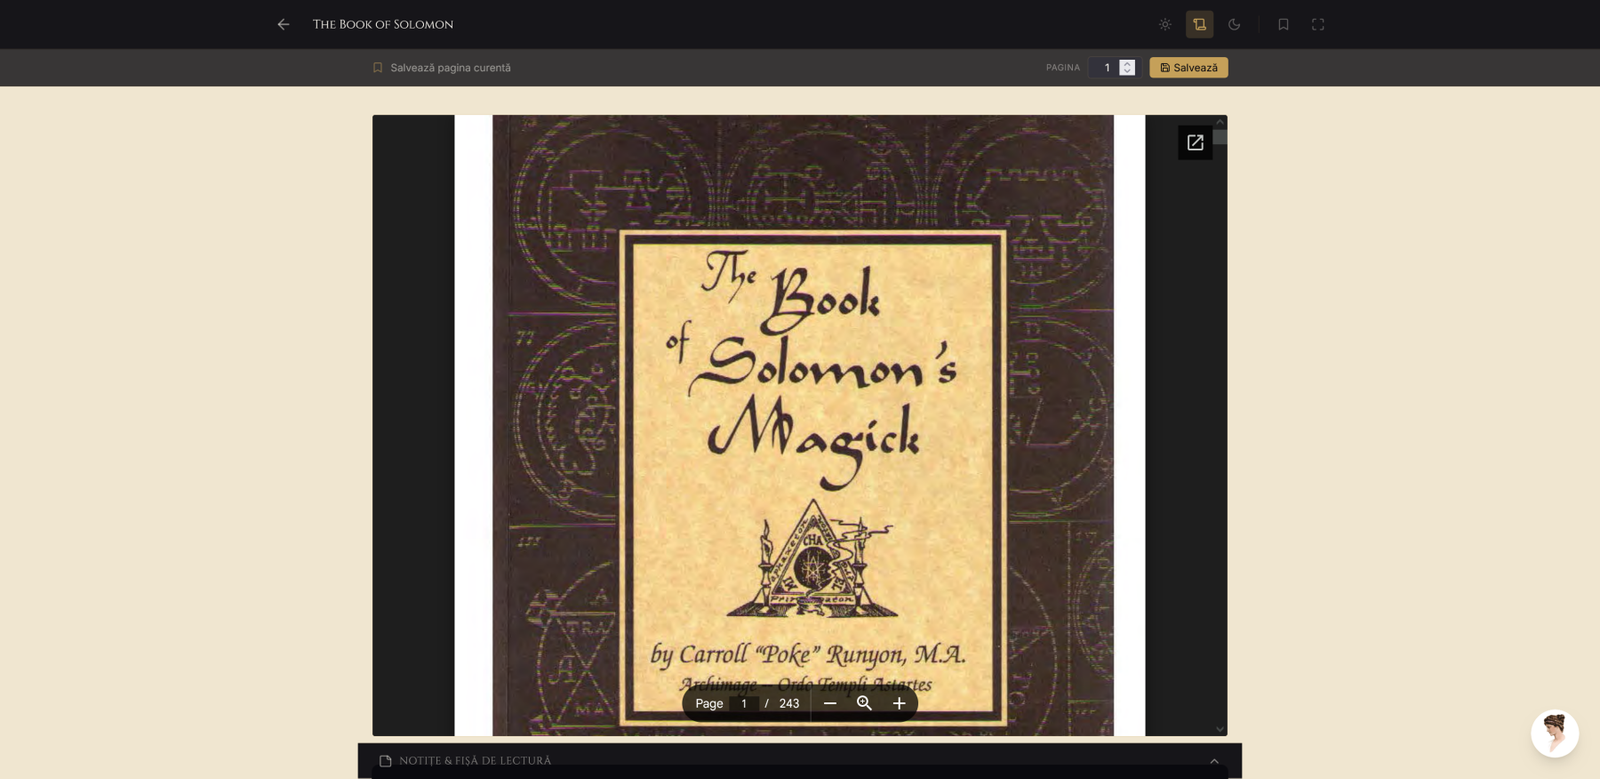1600x779 pixels.
Task: Click the PDF scrollbar up arrow
Action: (x=1220, y=122)
